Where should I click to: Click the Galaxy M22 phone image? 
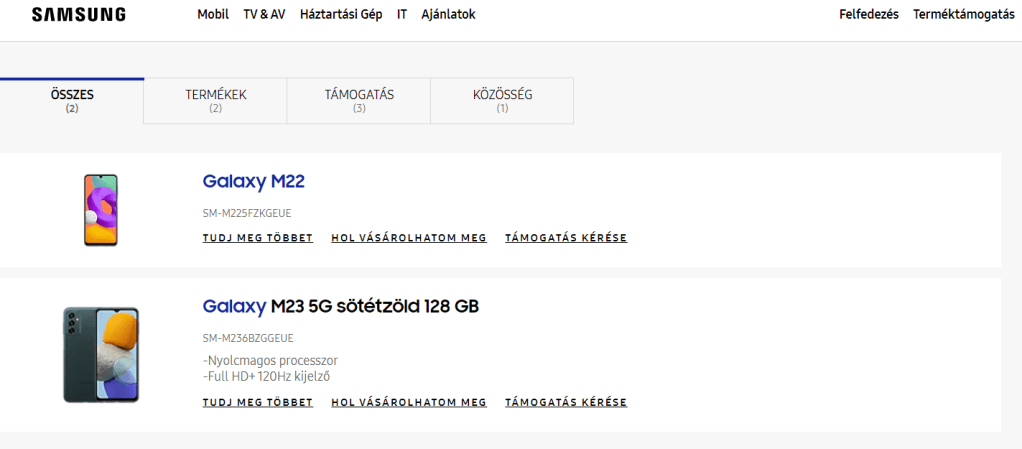tap(100, 210)
